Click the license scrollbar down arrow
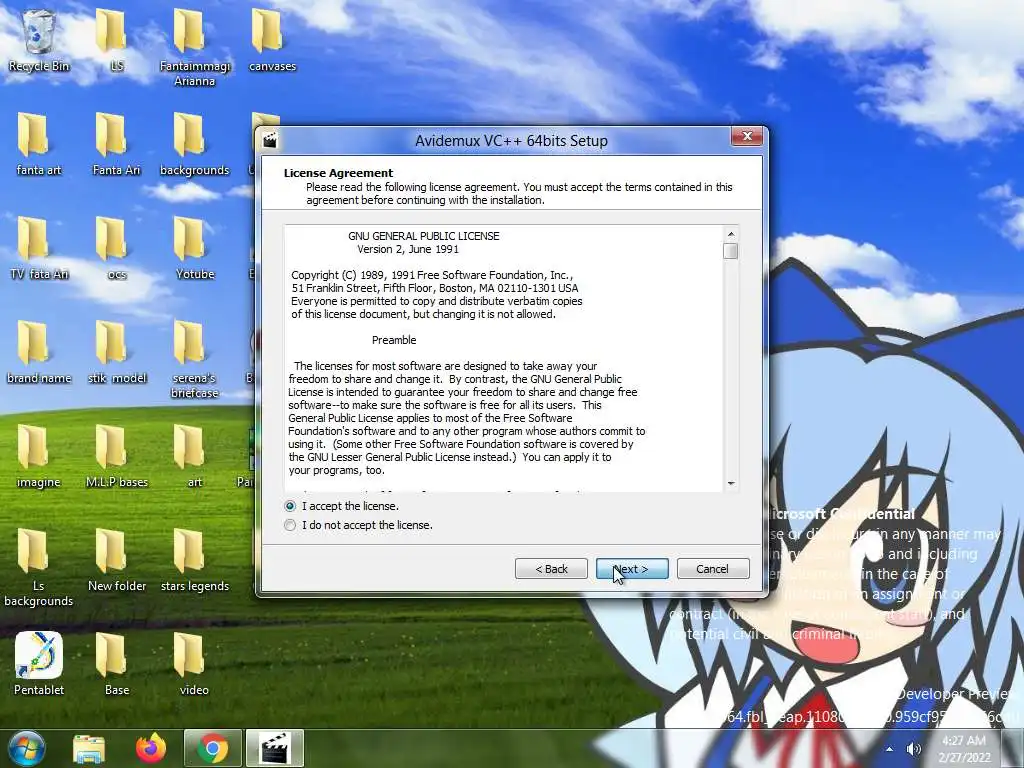1024x768 pixels. pyautogui.click(x=731, y=484)
